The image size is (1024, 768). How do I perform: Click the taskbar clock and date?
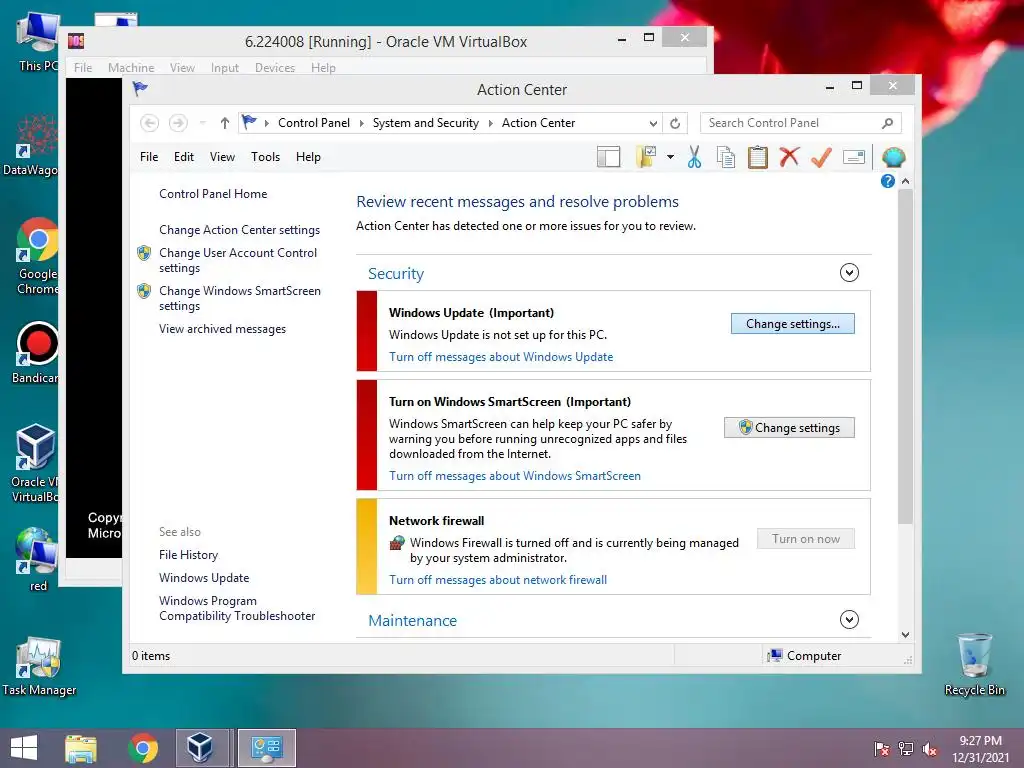tap(980, 748)
